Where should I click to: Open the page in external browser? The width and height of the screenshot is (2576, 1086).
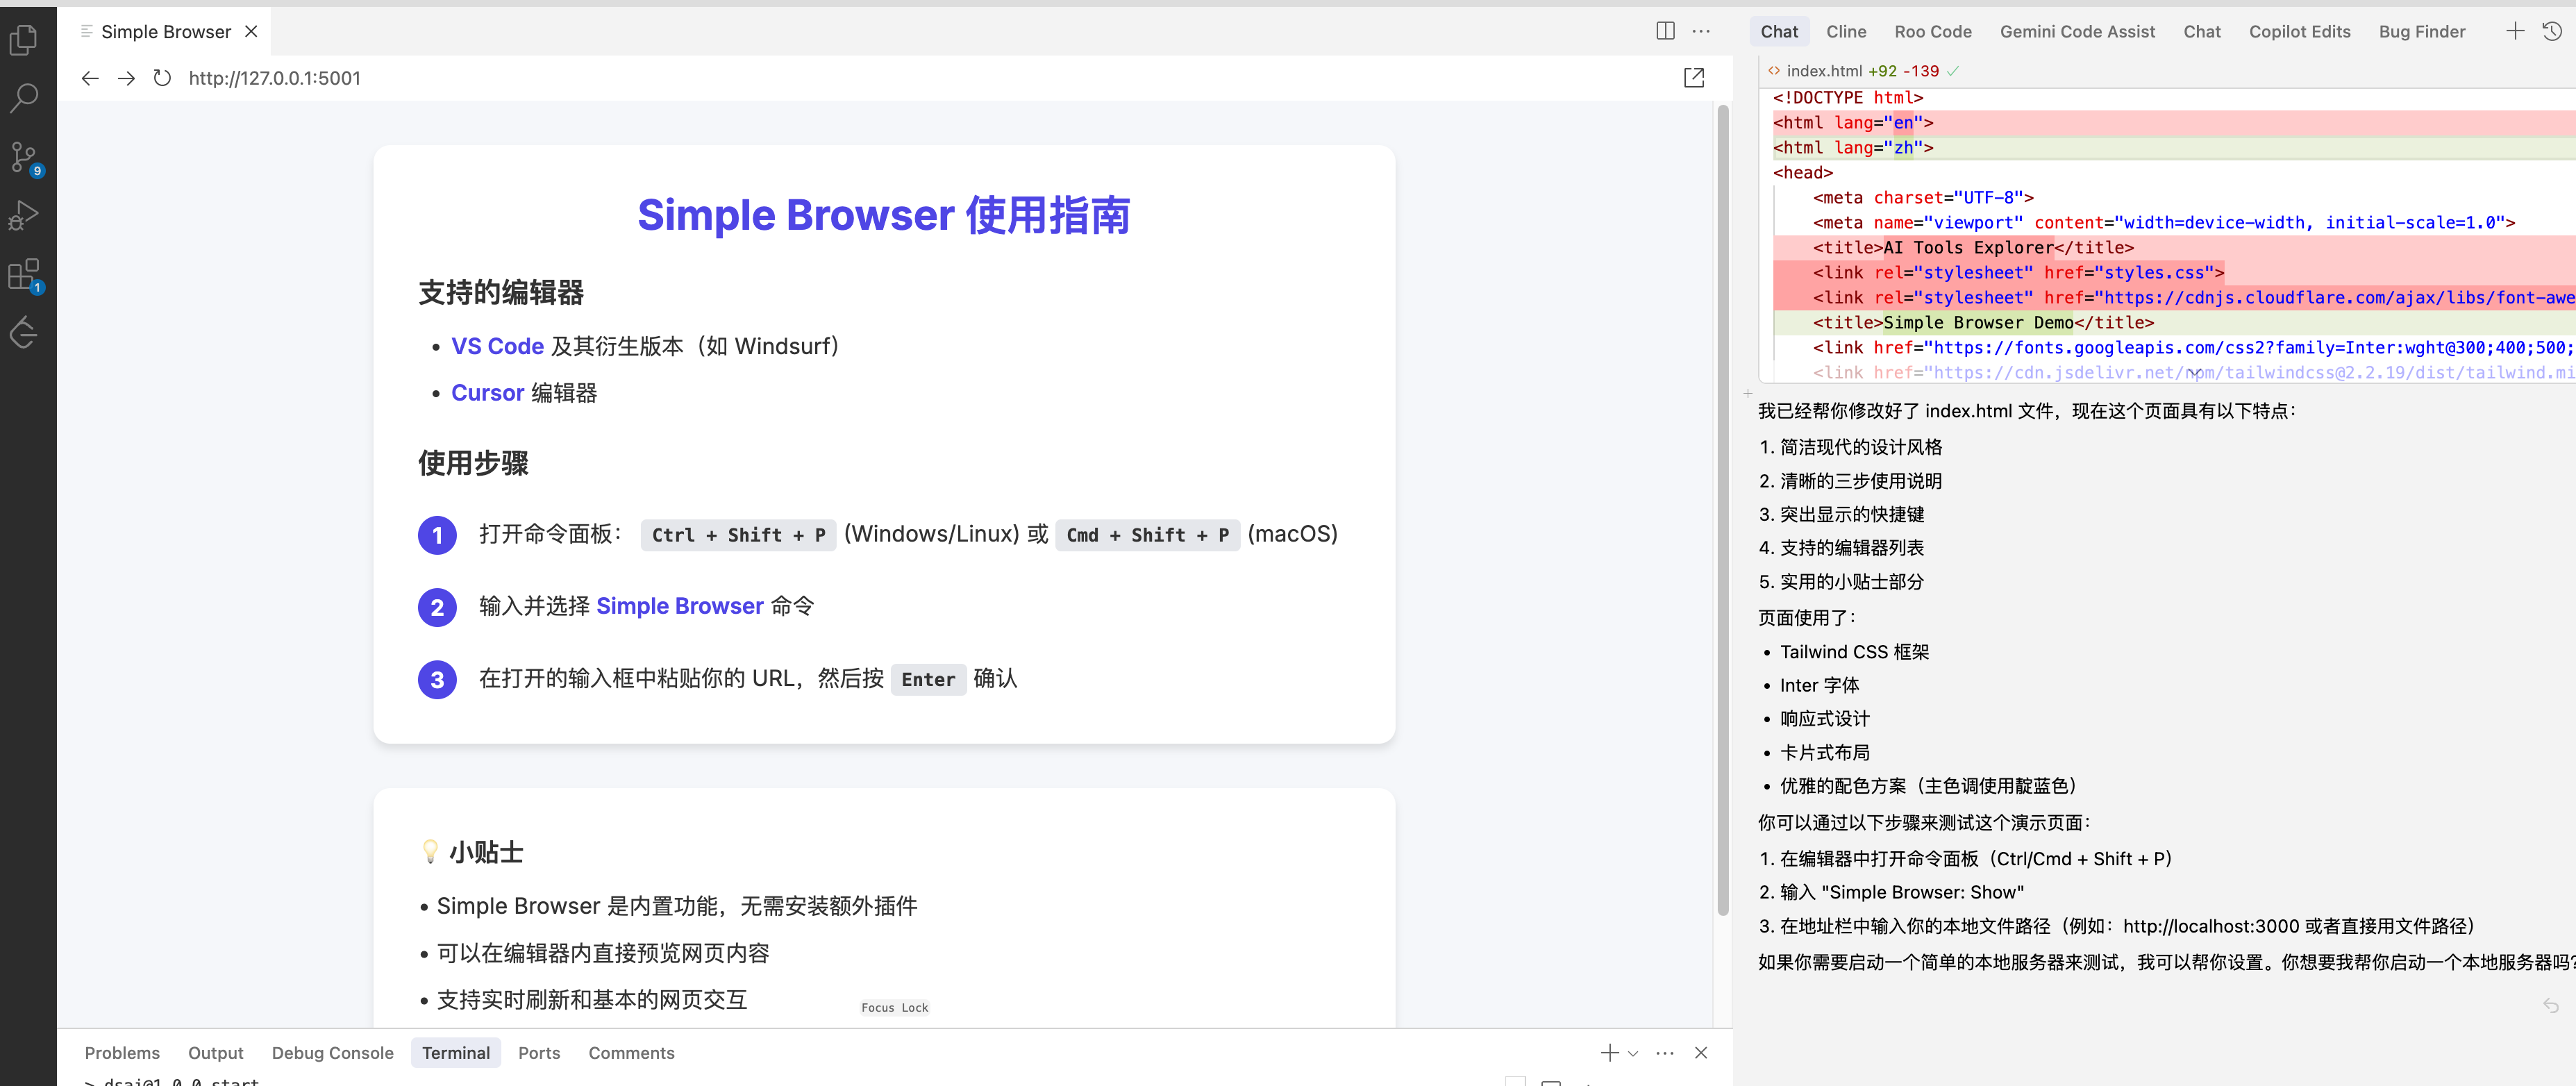(x=1693, y=78)
